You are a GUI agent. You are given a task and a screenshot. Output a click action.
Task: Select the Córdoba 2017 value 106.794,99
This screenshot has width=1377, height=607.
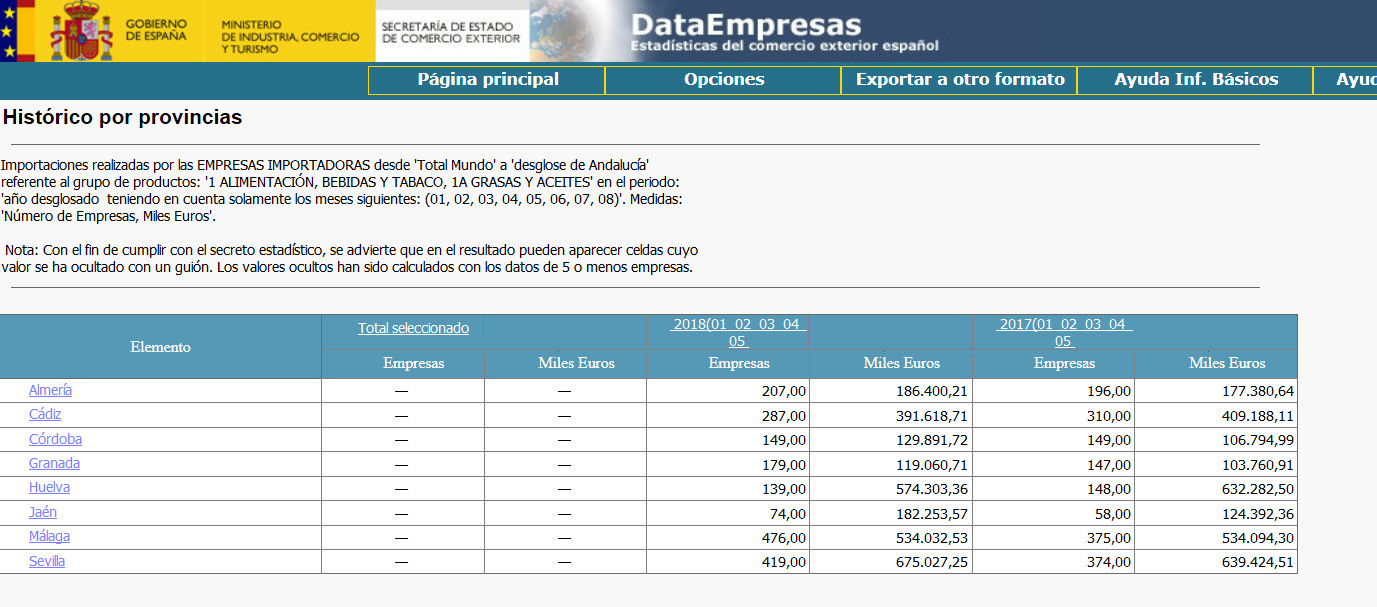click(1258, 440)
